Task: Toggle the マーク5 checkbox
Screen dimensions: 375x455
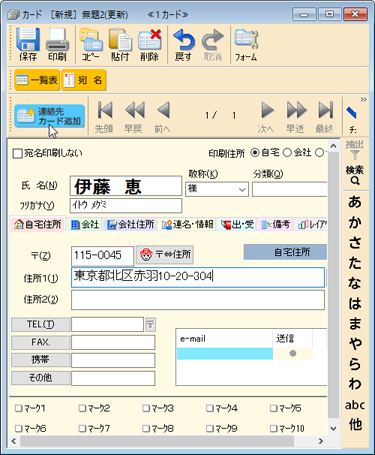Action: pyautogui.click(x=273, y=408)
